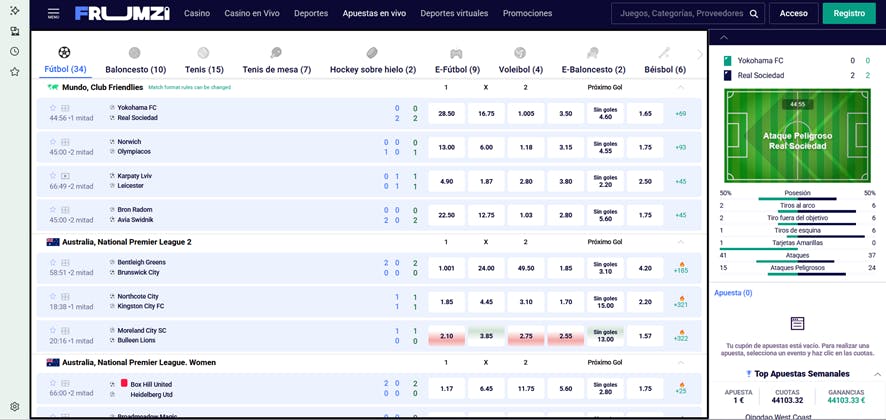The width and height of the screenshot is (886, 420).
Task: Open the top sidebar sparkle icon
Action: [x=15, y=10]
